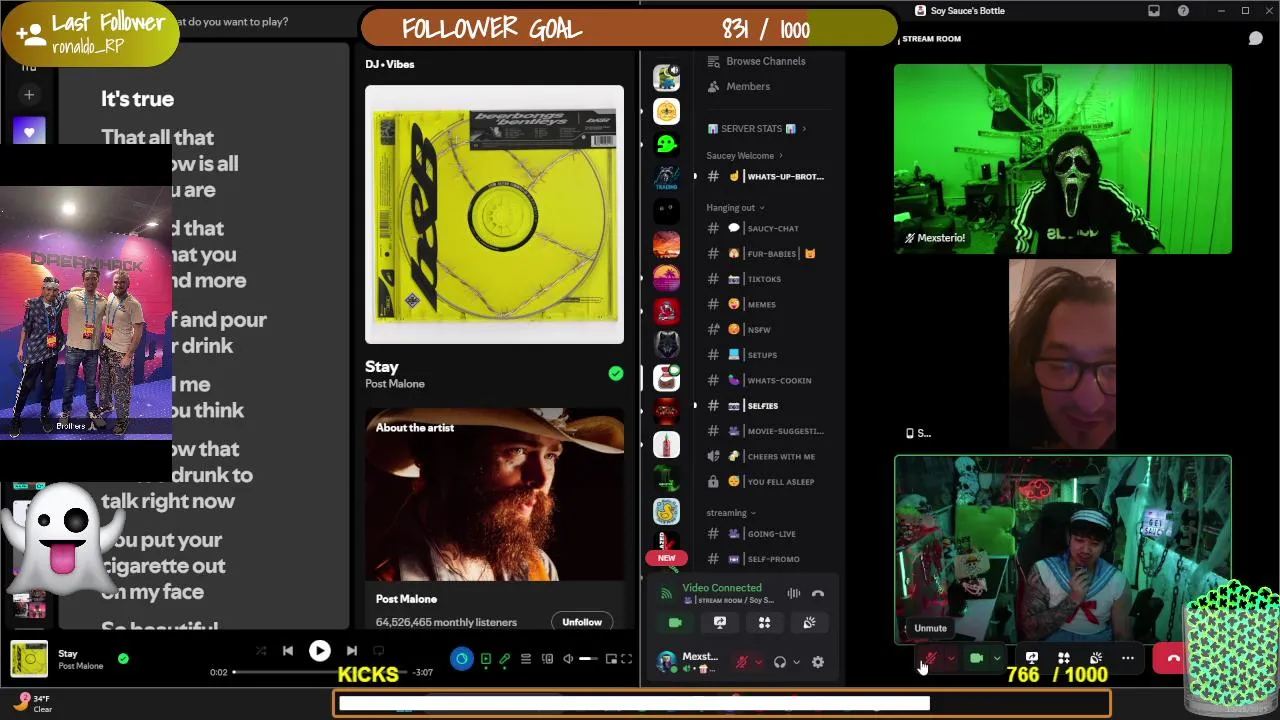Open Connect to a device icon
Viewport: 1280px width, 720px height.
547,659
